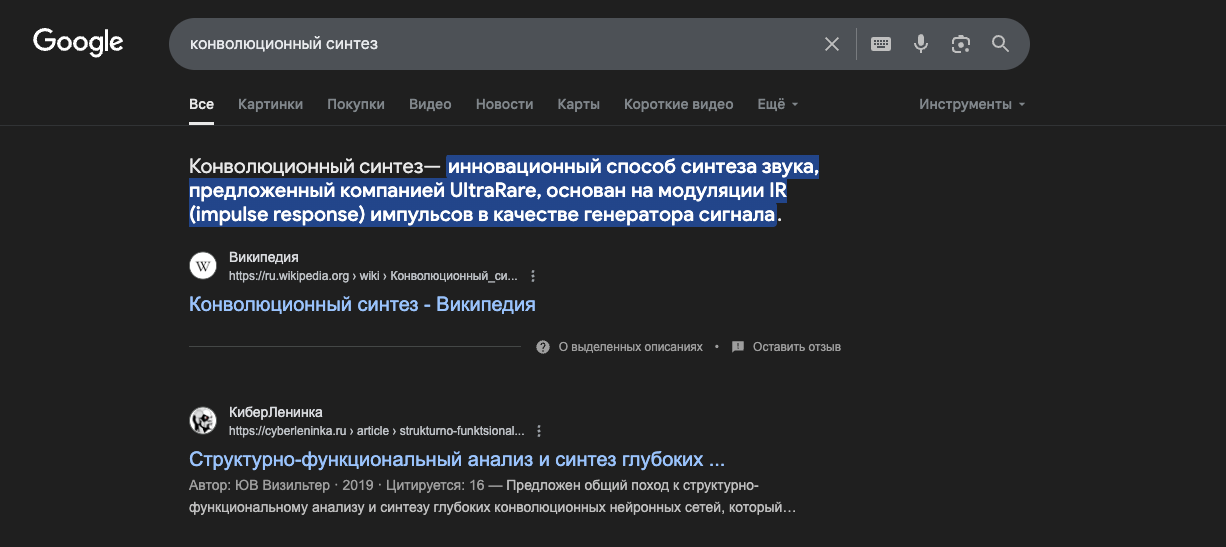Open the three-dot menu next to Wikipedia URL
1226x547 pixels.
(533, 276)
